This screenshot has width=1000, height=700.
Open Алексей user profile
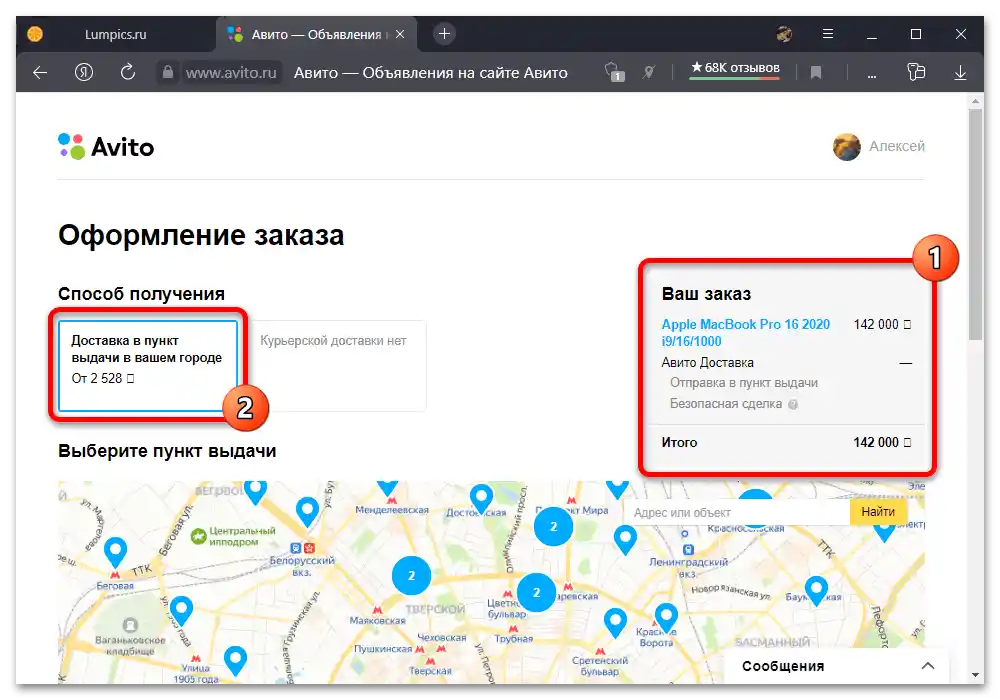click(897, 146)
